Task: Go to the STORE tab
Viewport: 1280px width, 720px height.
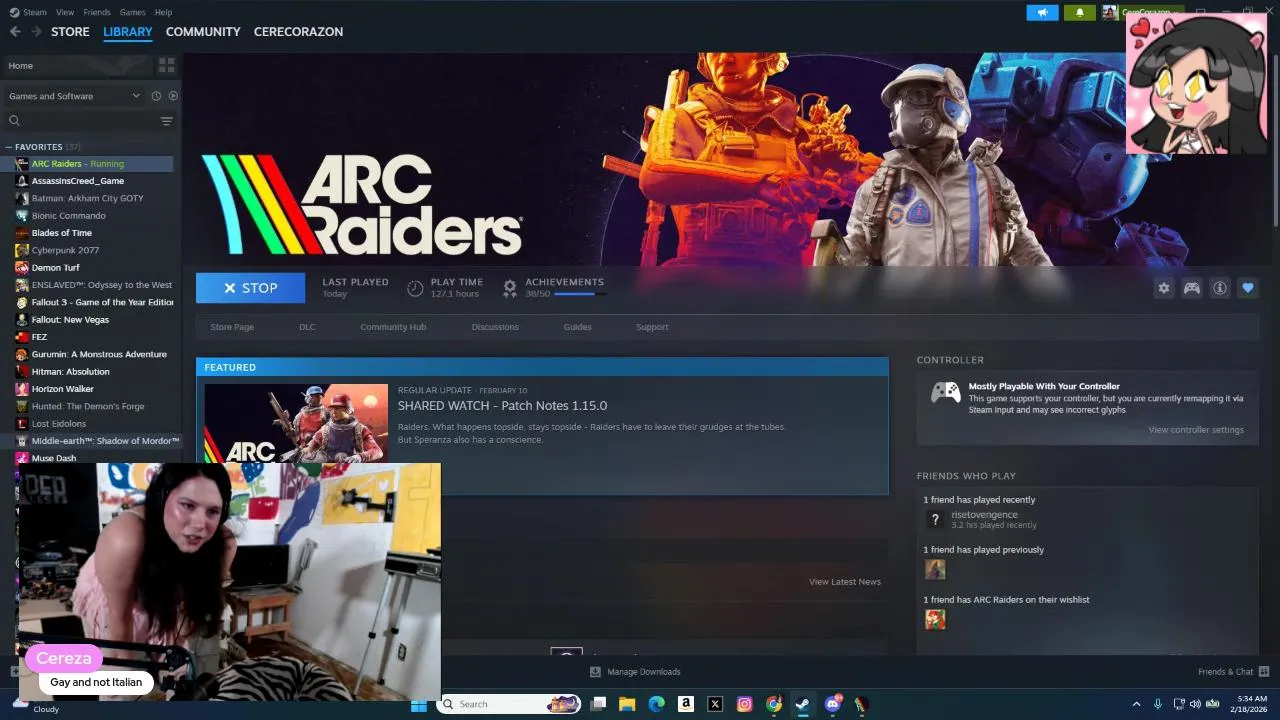Action: (70, 32)
